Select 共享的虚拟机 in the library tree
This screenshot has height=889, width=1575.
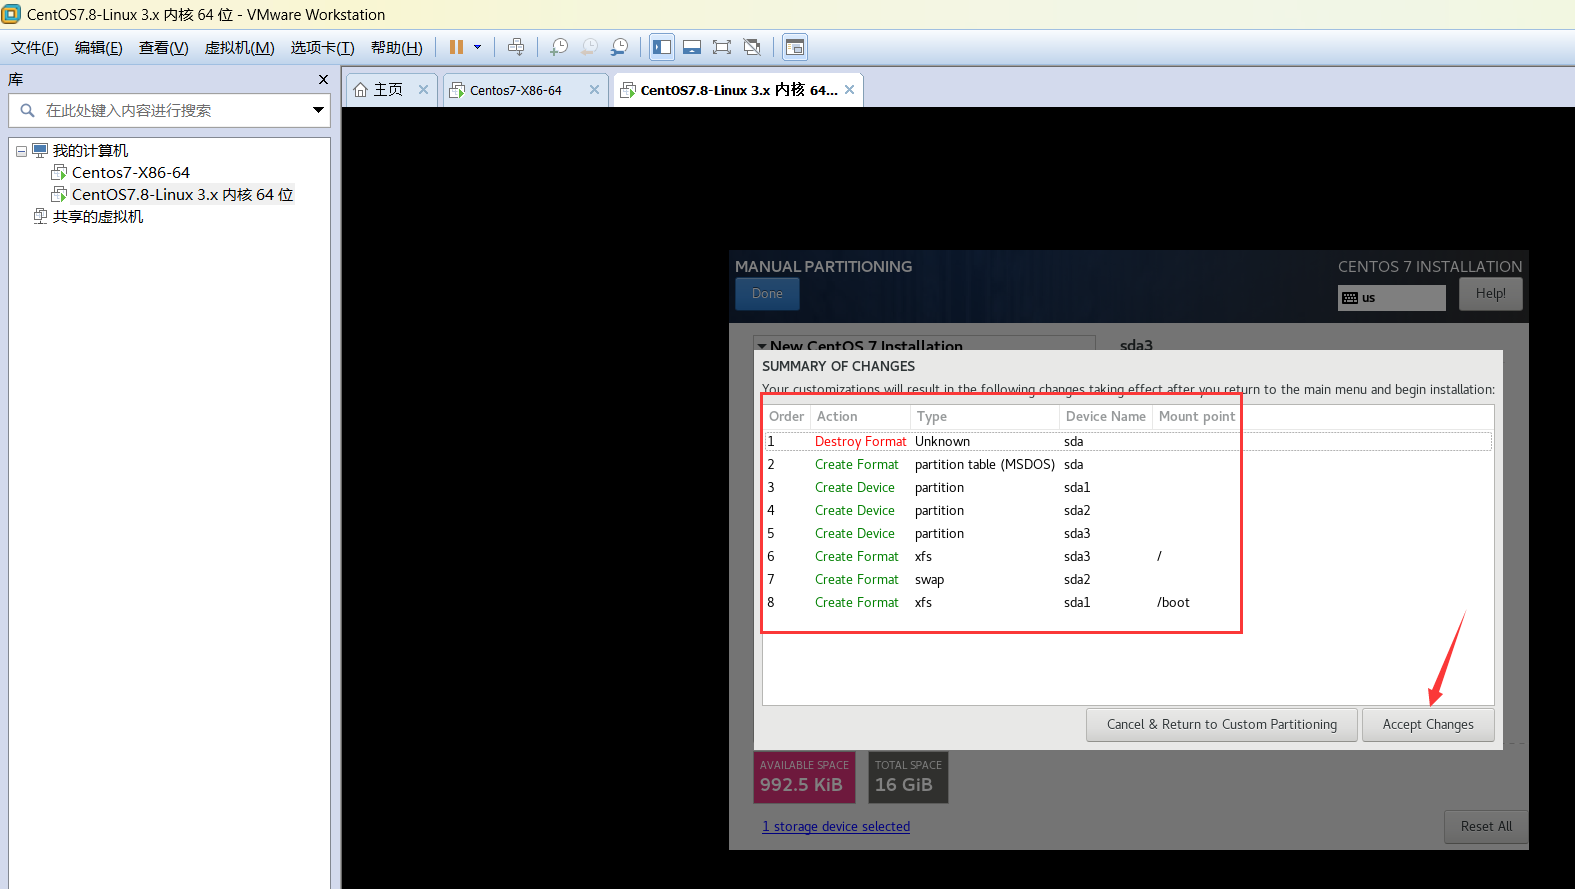97,217
